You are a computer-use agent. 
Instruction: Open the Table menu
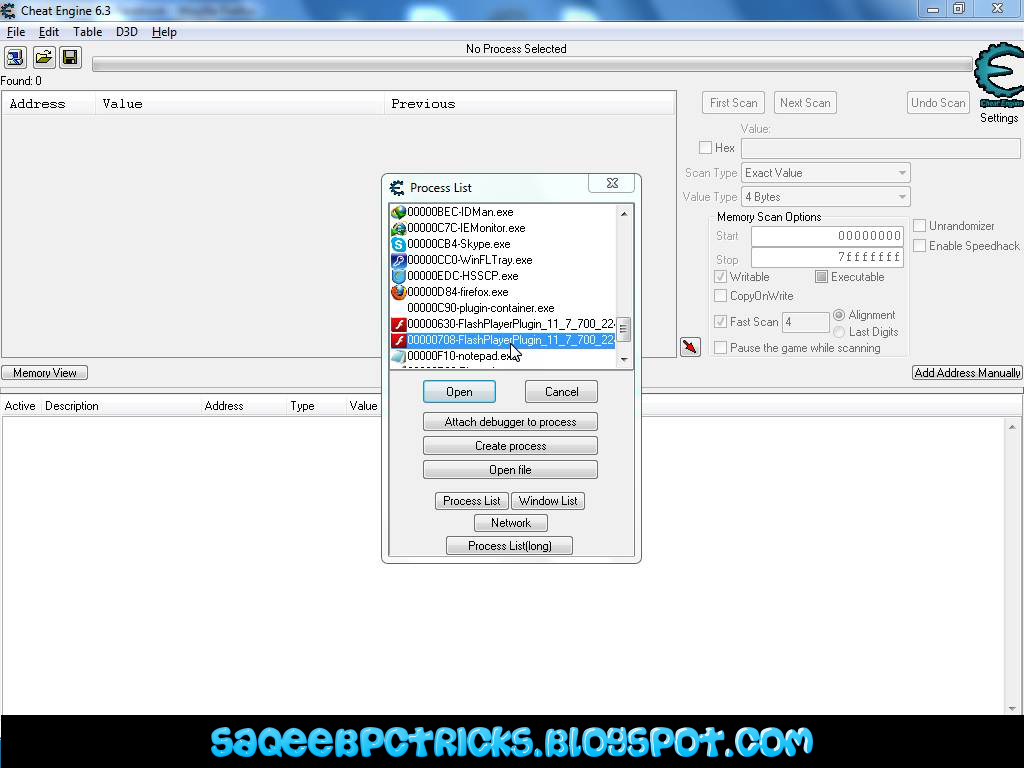[x=88, y=32]
